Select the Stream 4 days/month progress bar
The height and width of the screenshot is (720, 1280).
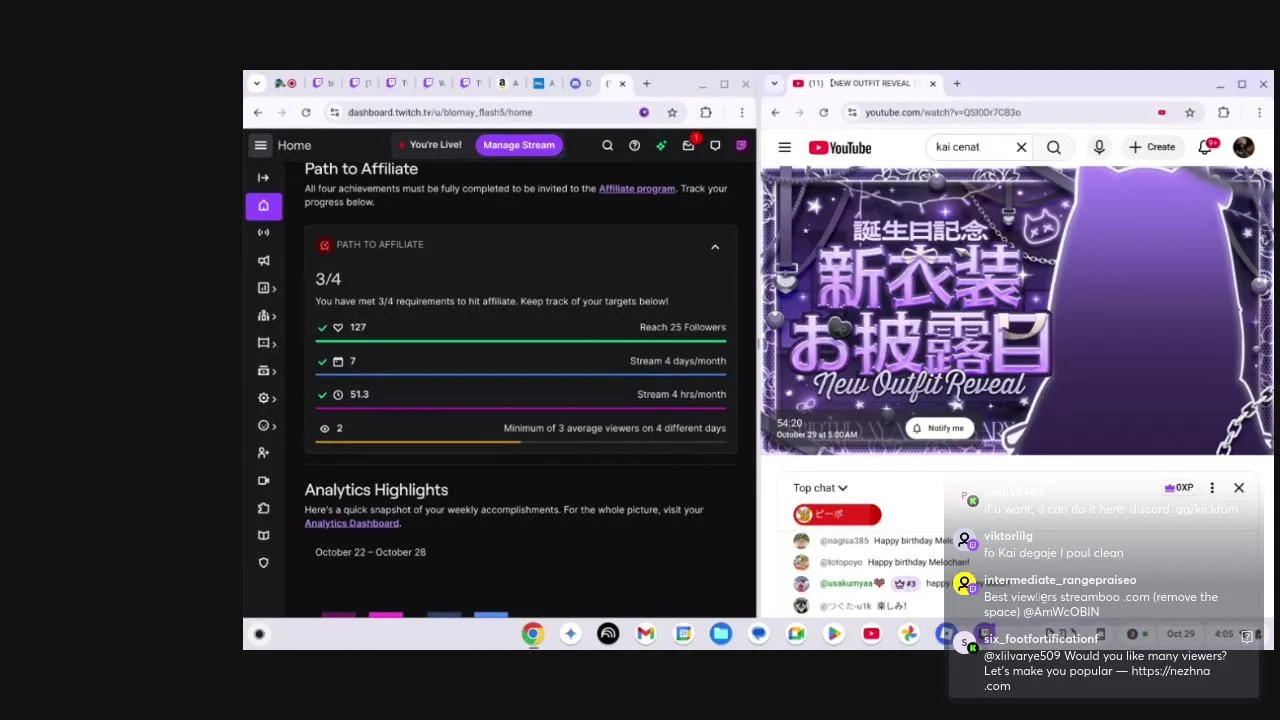coord(521,374)
